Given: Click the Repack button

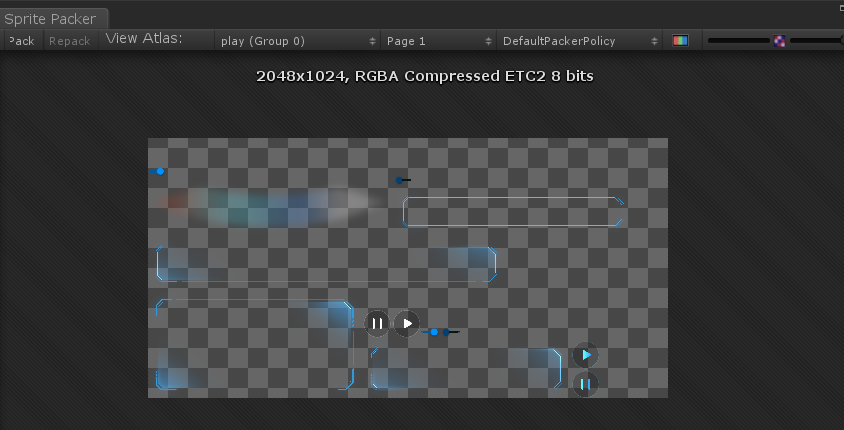Looking at the screenshot, I should pos(69,41).
